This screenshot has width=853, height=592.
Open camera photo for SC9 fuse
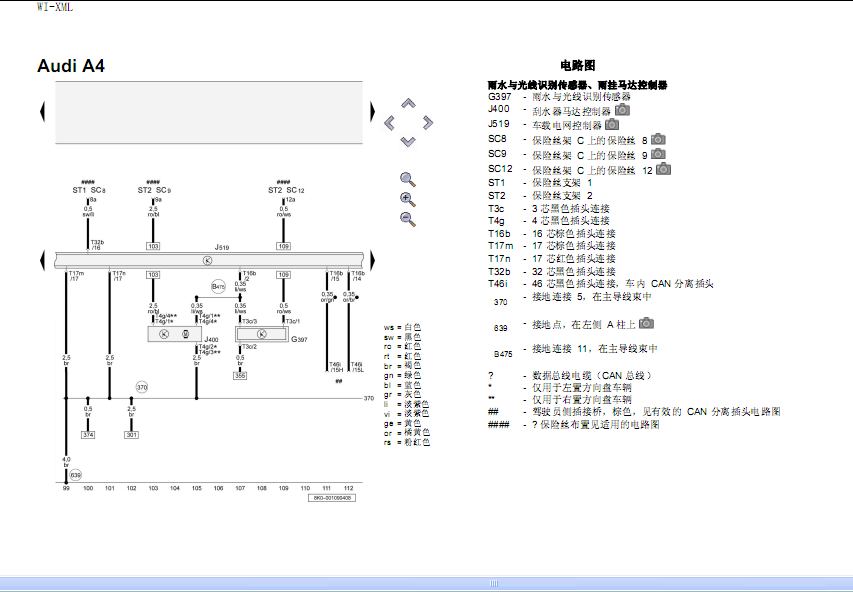[658, 154]
